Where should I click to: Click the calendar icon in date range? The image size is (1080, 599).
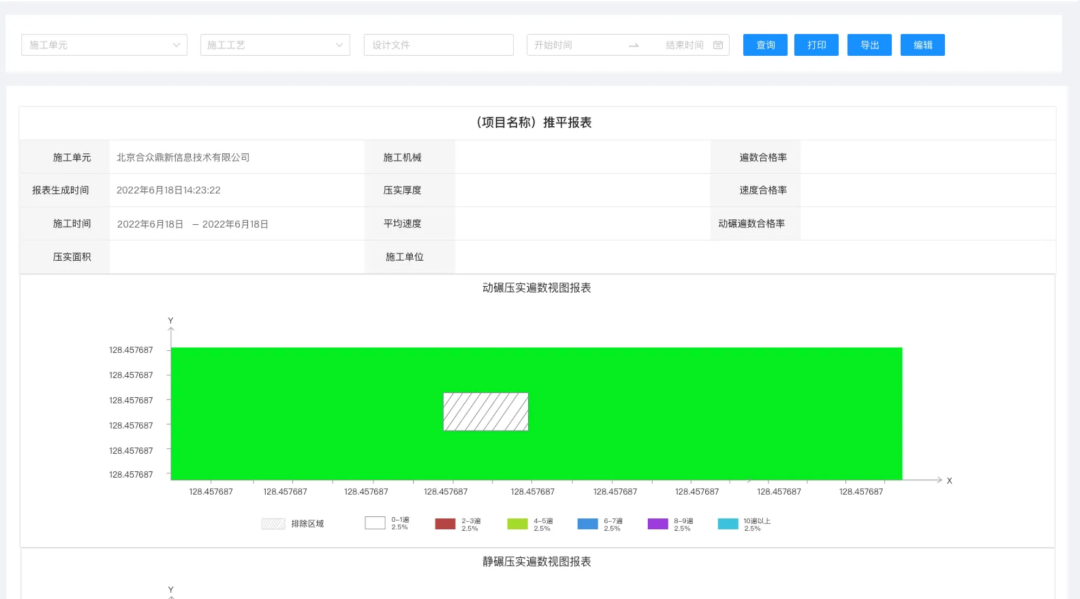click(x=718, y=45)
